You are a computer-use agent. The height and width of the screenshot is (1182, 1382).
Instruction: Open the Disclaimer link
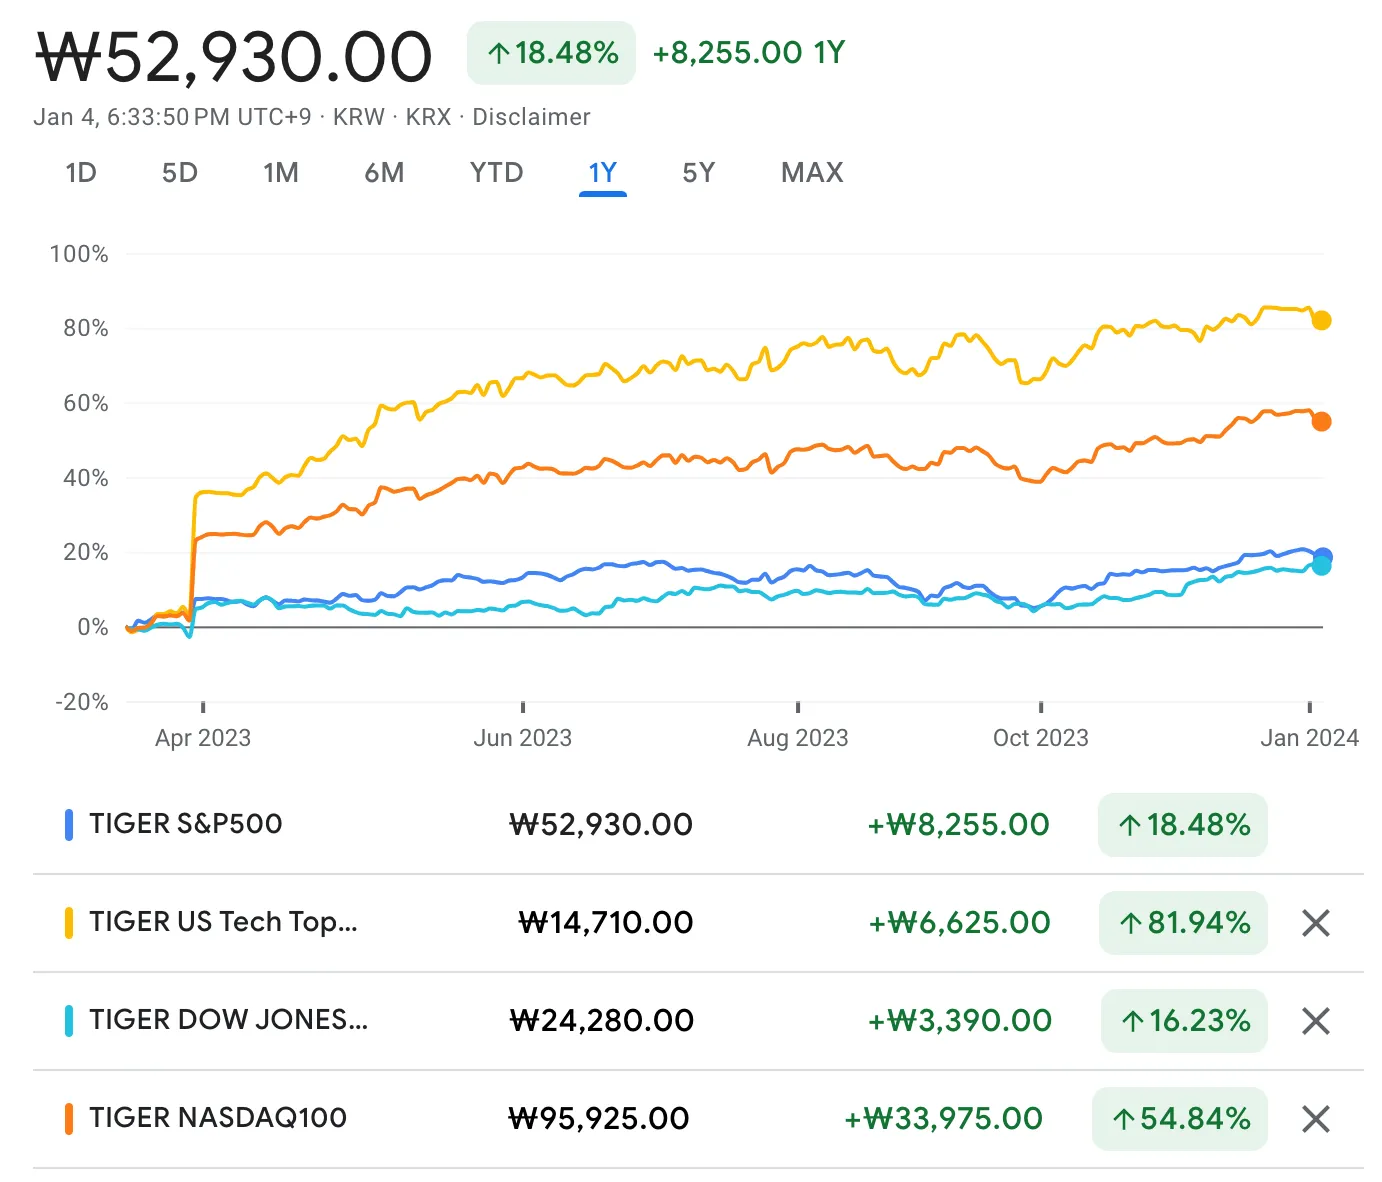[x=531, y=116]
